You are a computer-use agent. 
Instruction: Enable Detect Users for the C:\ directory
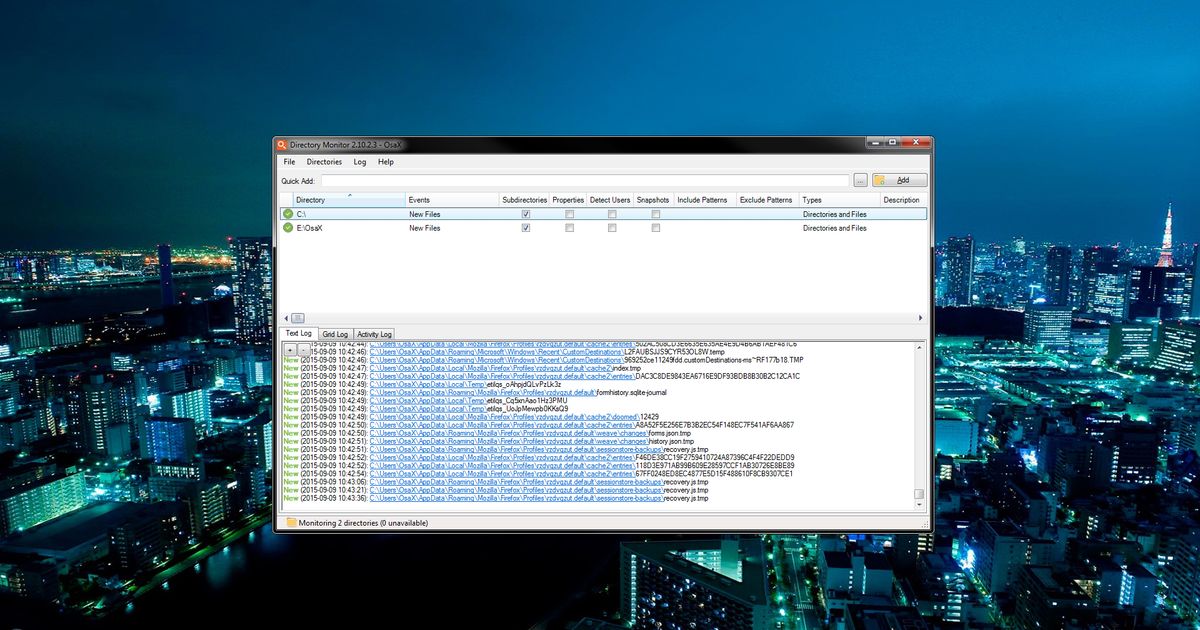tap(610, 213)
